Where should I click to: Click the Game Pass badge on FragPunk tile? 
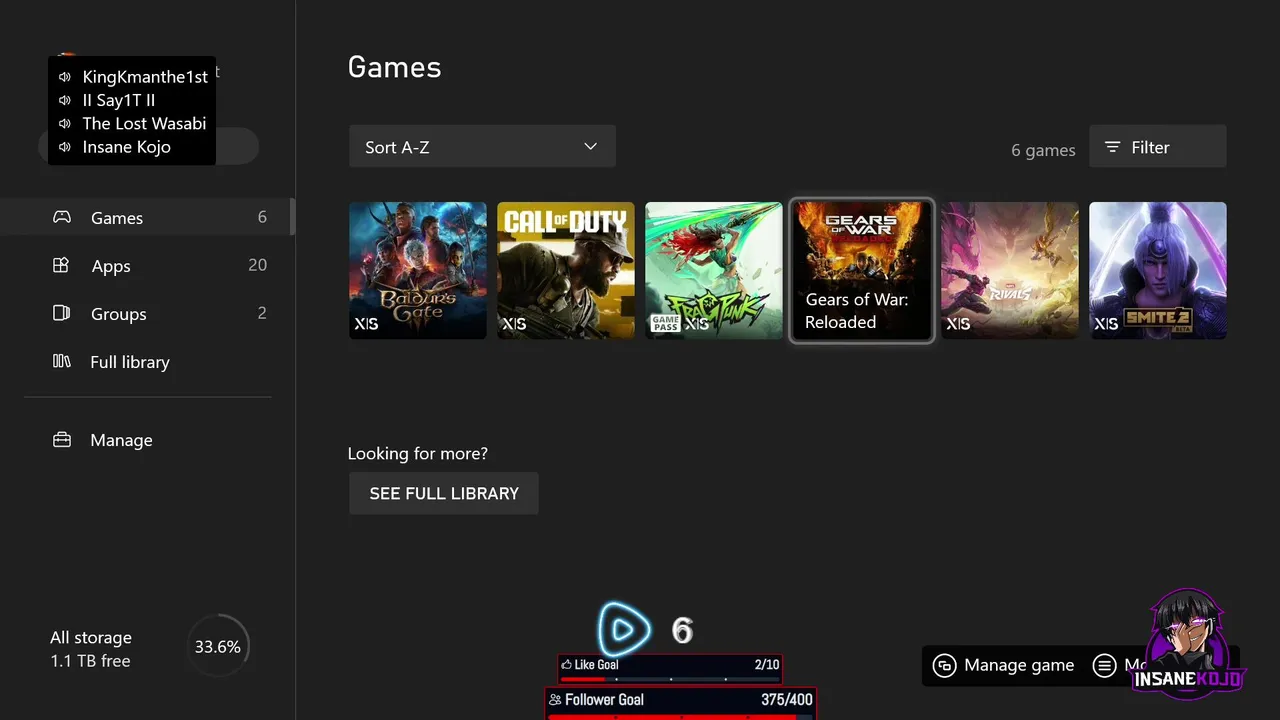(x=665, y=323)
